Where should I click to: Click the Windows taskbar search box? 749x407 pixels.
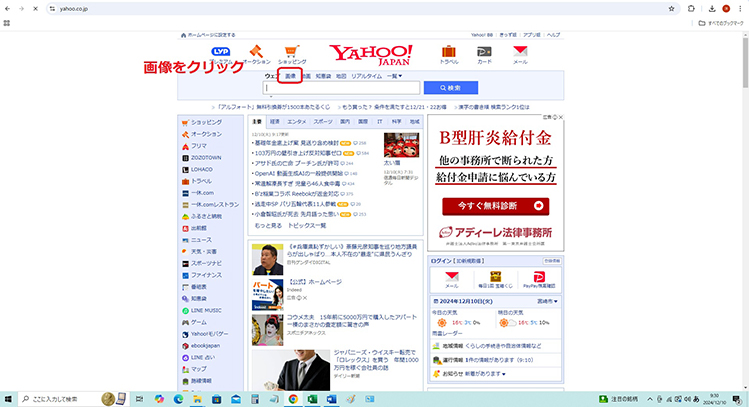74,399
